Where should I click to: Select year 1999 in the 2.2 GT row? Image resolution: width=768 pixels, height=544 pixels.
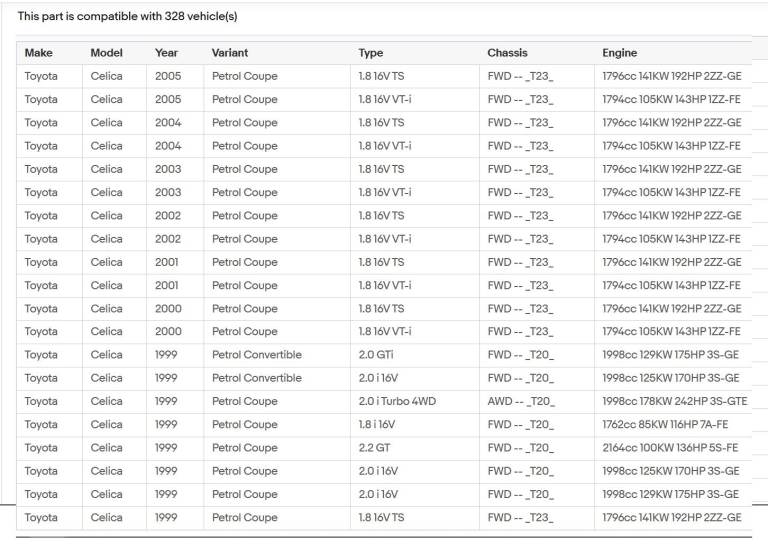[166, 448]
